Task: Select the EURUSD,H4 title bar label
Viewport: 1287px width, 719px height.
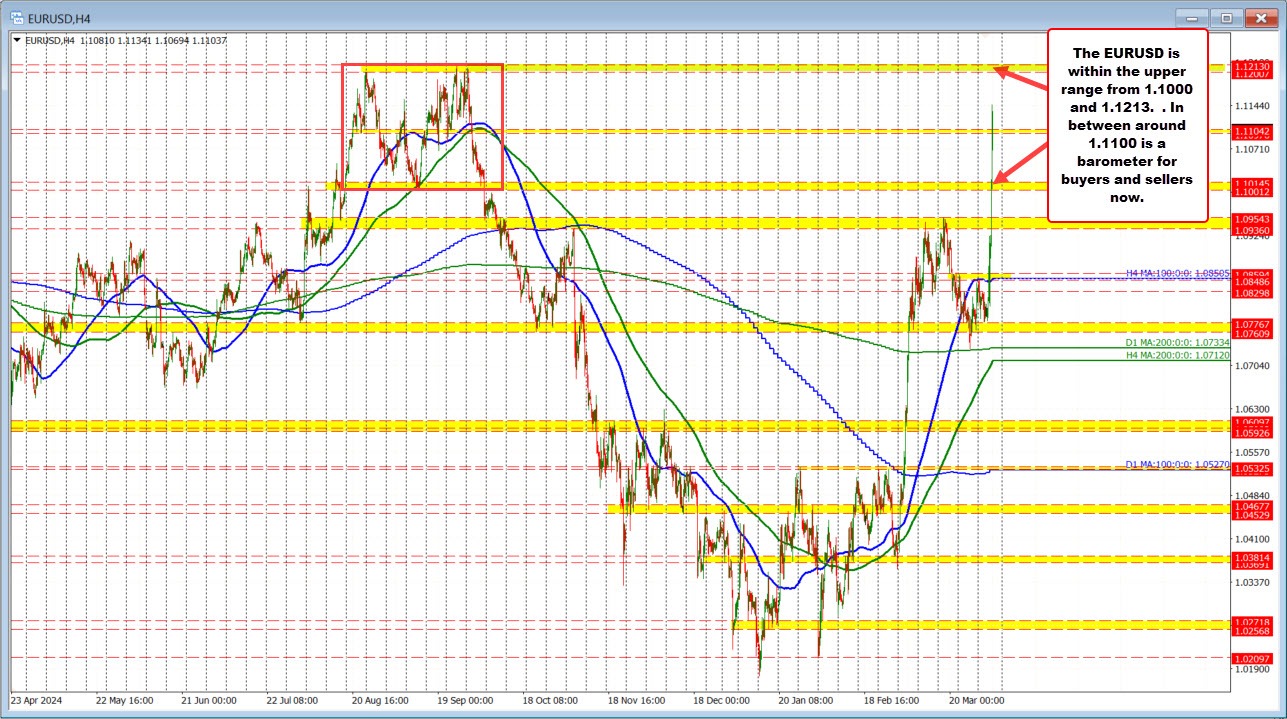Action: point(60,17)
